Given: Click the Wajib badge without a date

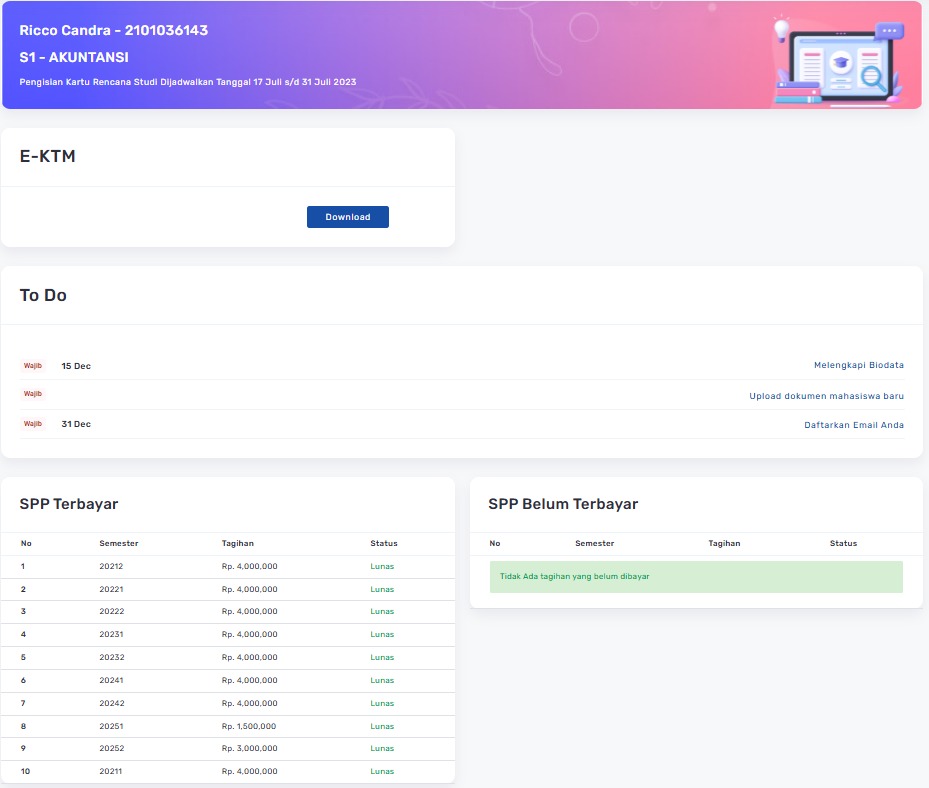Looking at the screenshot, I should coord(33,394).
